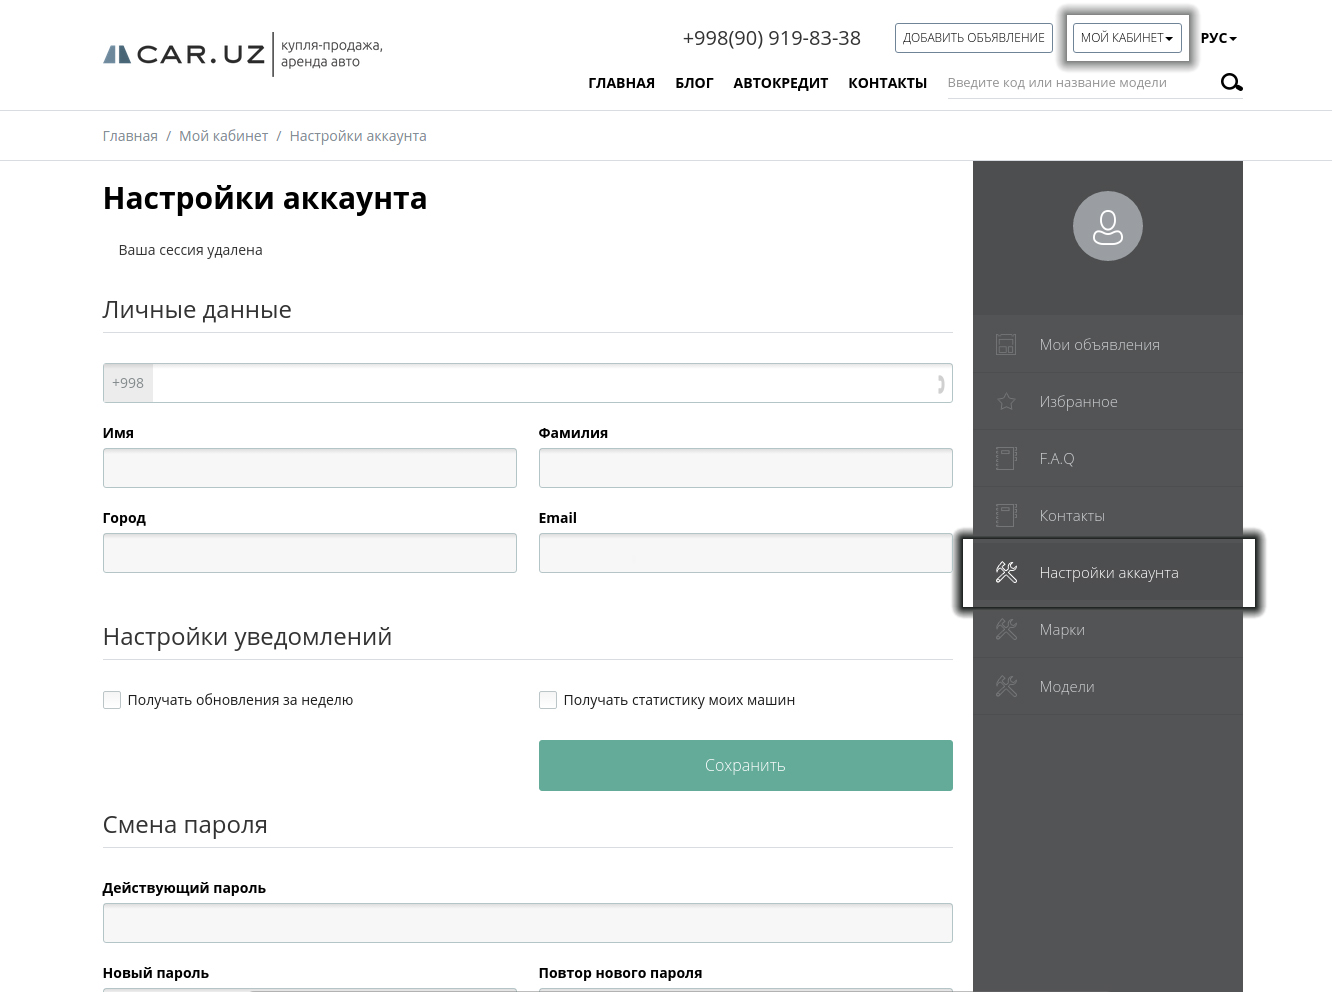Select Модели in sidebar
Screen dimensions: 1332x992
tap(1108, 687)
